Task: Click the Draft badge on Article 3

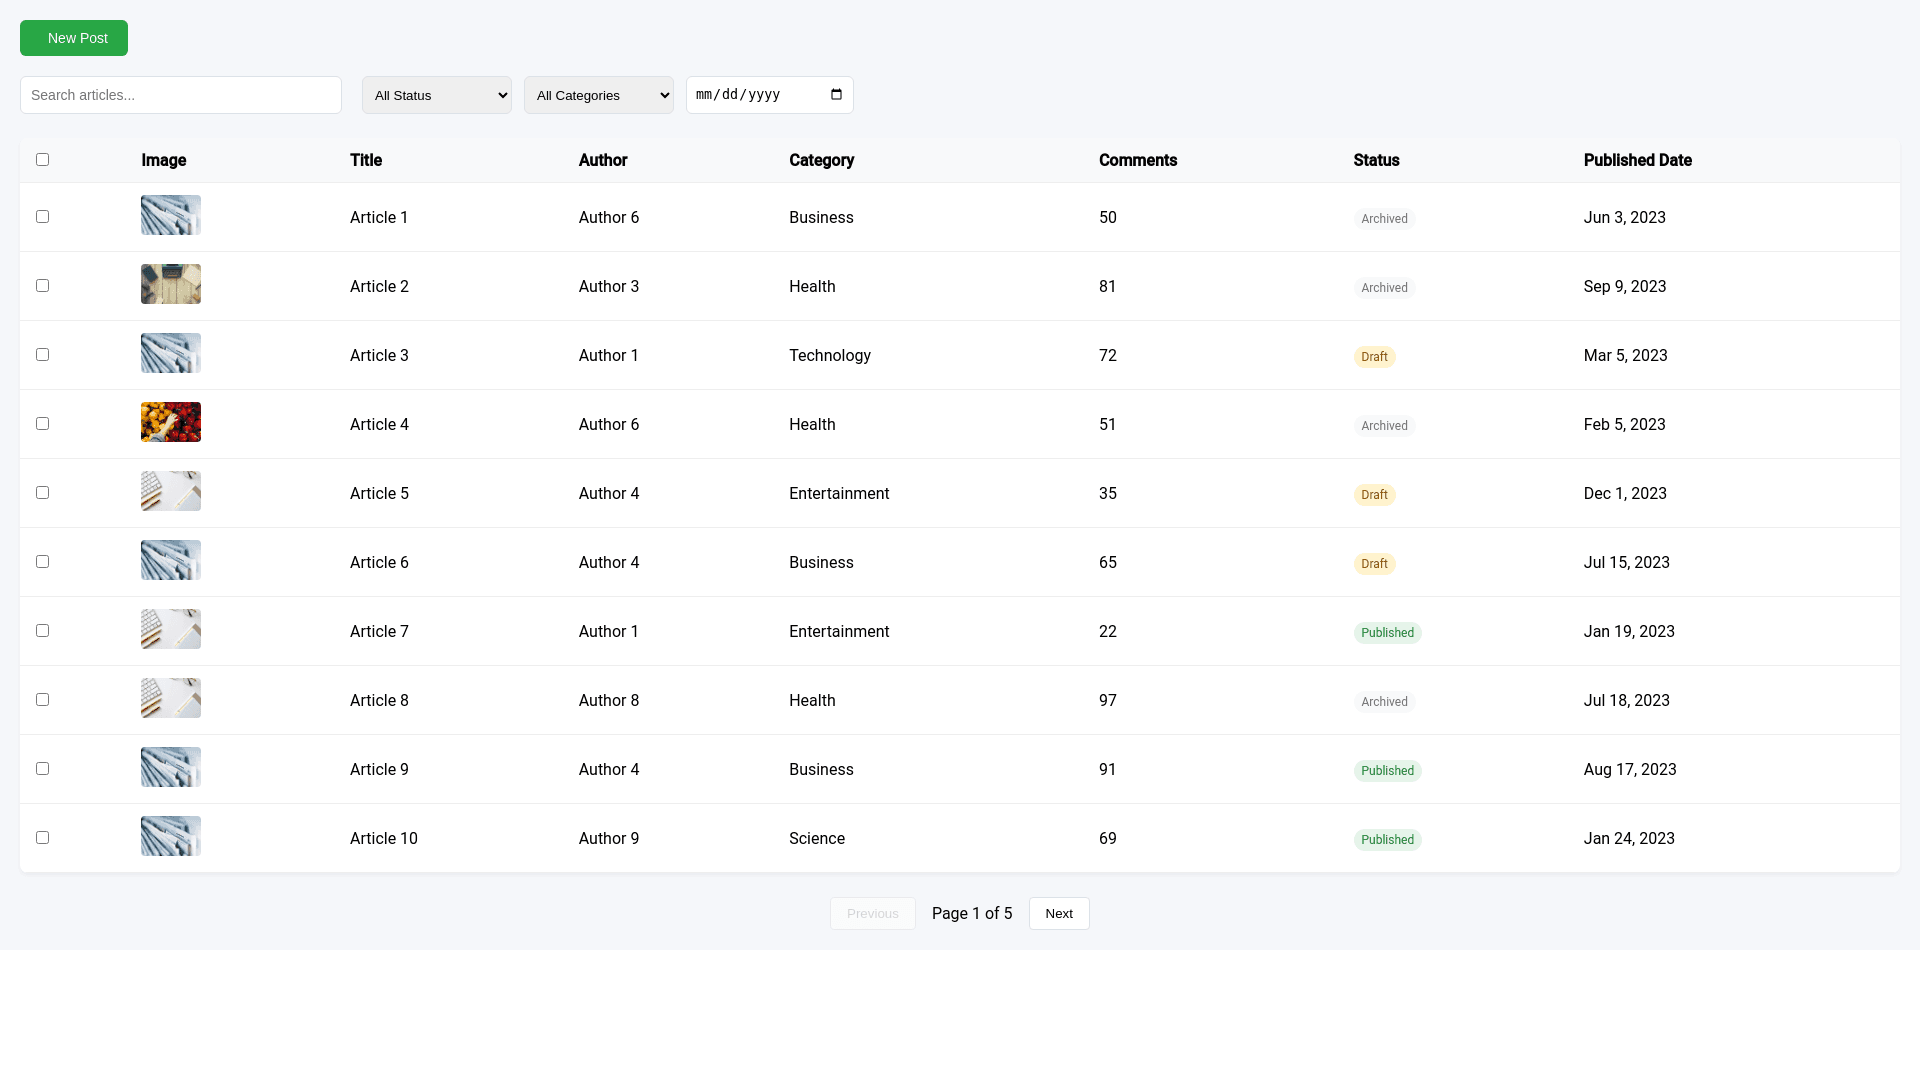Action: point(1374,357)
